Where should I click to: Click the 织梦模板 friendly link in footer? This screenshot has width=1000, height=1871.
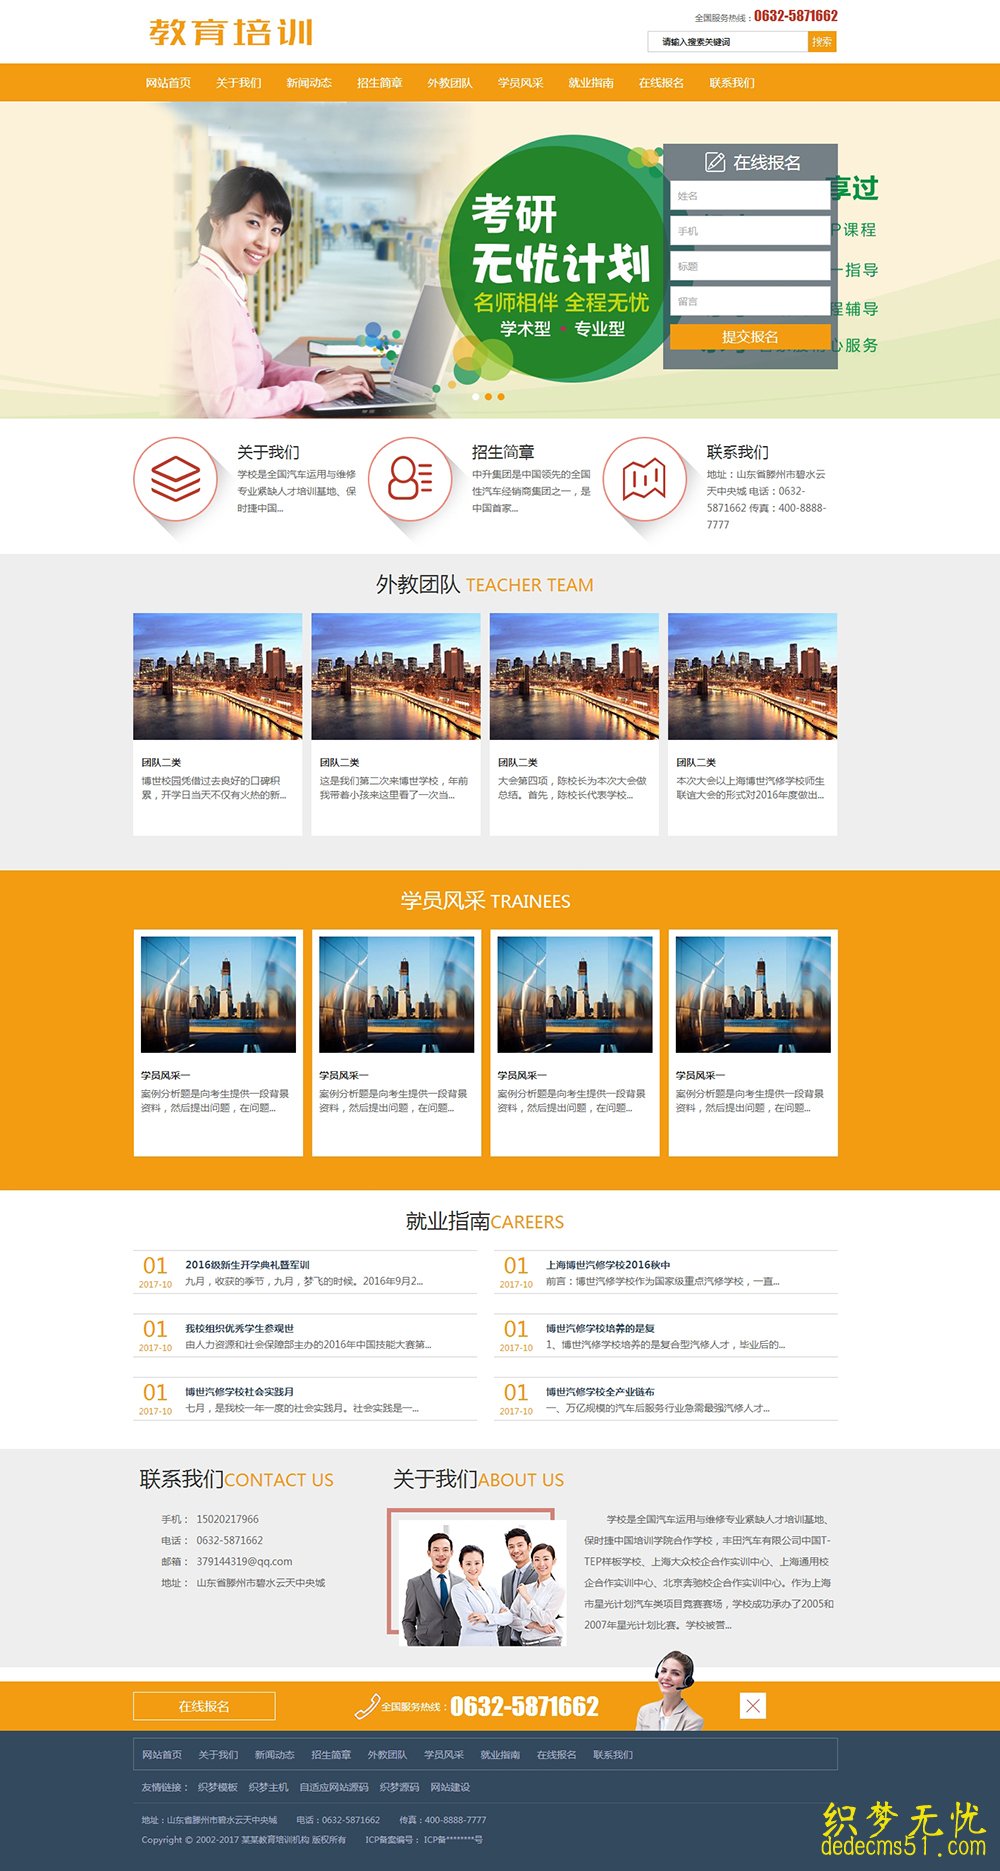(x=217, y=1787)
